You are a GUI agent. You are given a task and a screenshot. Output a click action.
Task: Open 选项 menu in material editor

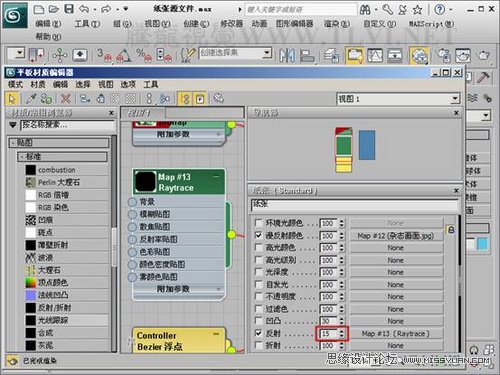pos(128,85)
